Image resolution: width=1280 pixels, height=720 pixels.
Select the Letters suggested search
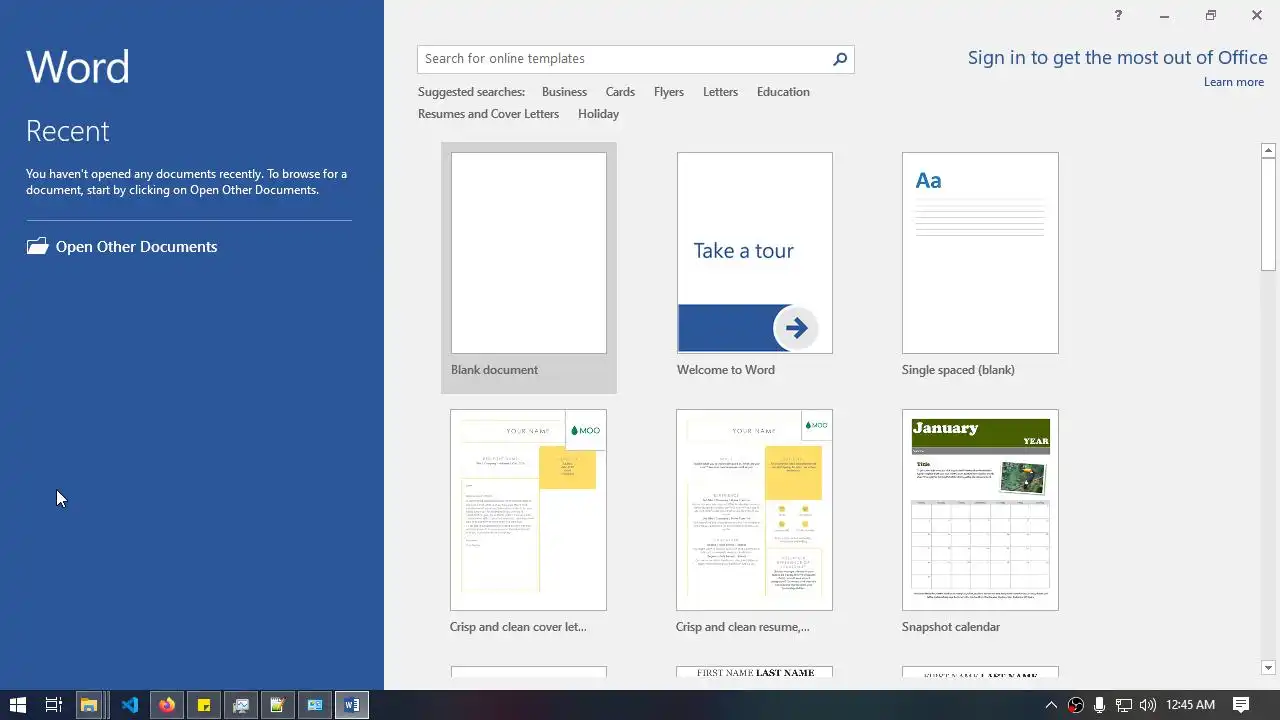pyautogui.click(x=720, y=92)
